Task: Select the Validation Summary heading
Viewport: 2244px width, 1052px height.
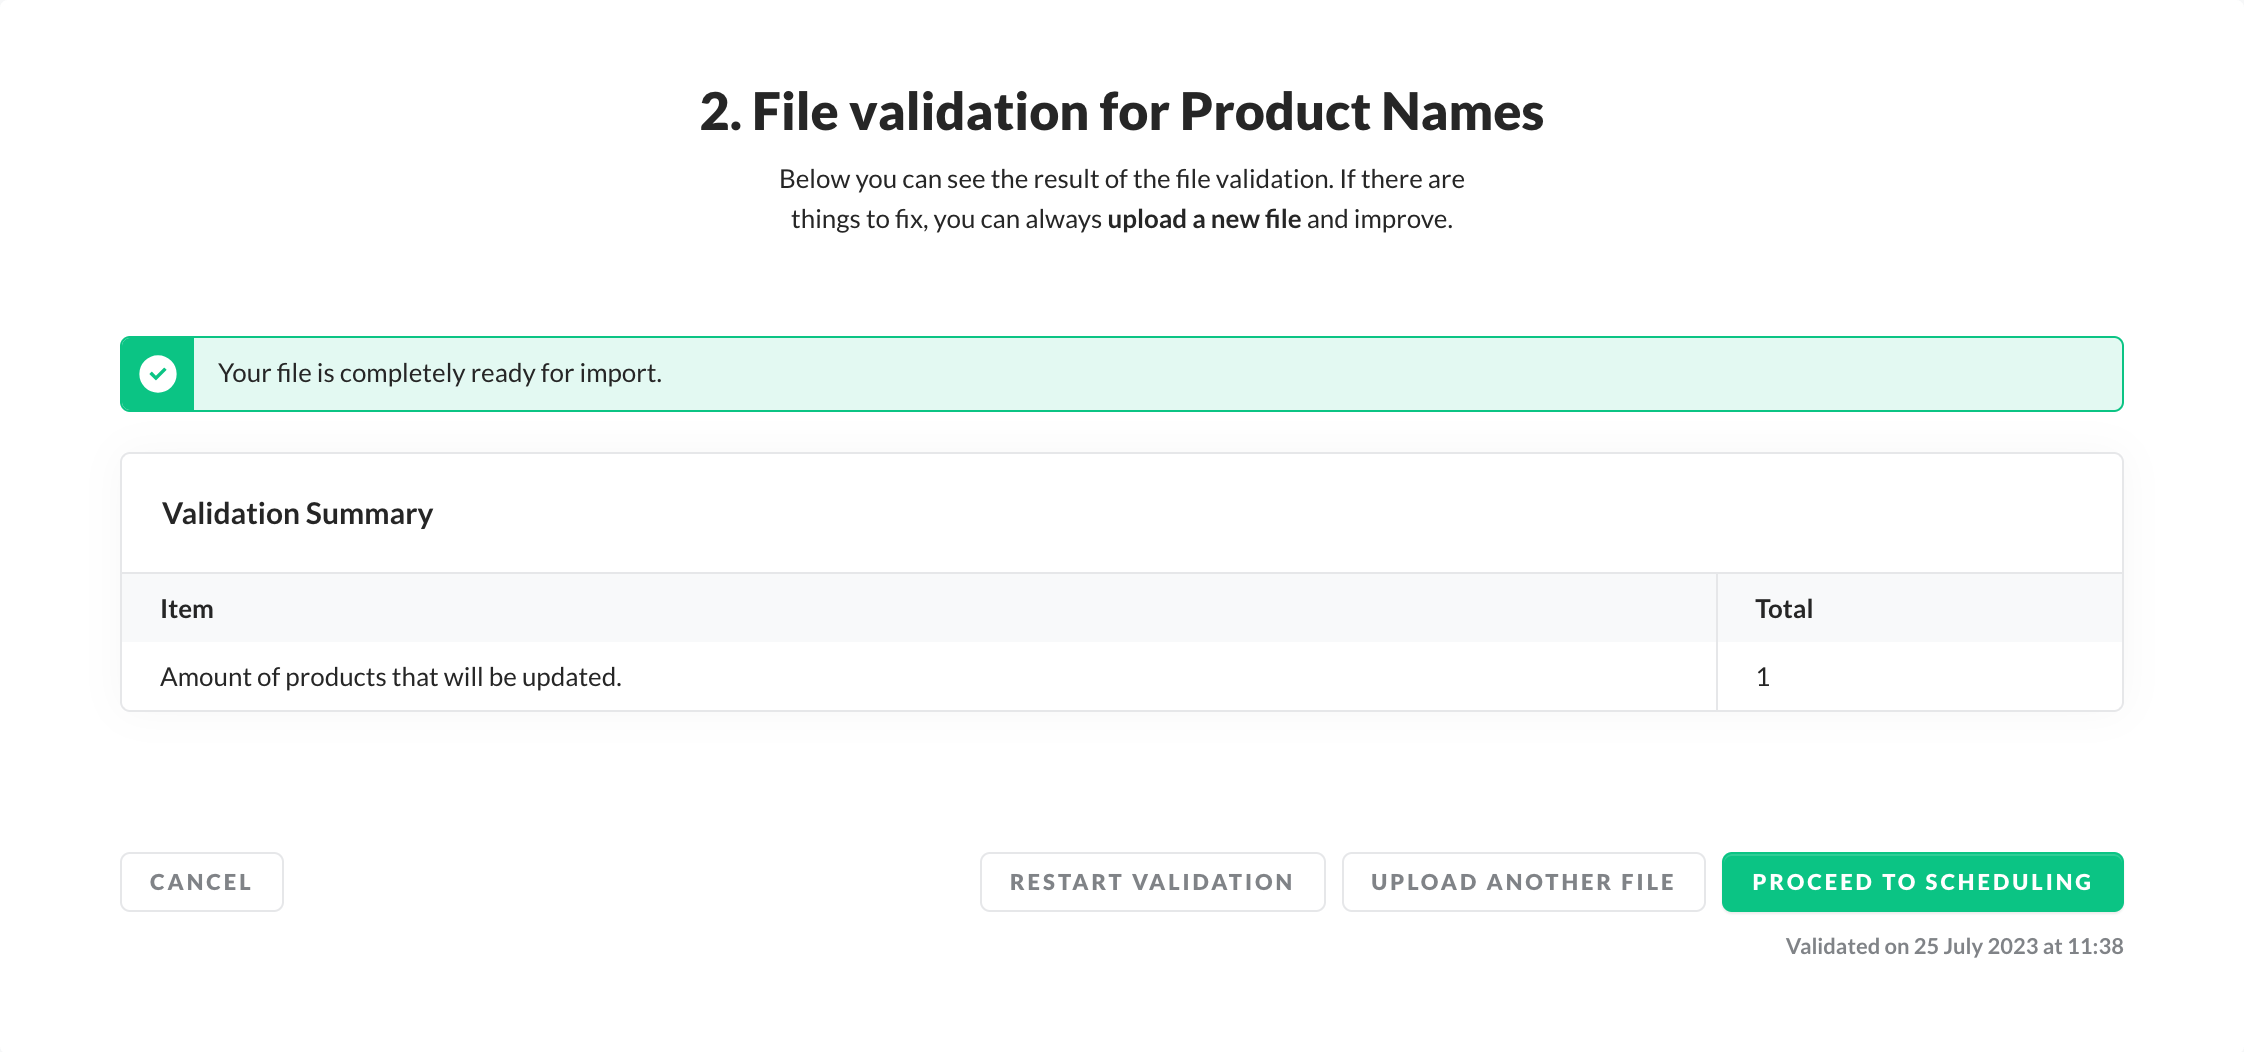Action: [297, 513]
